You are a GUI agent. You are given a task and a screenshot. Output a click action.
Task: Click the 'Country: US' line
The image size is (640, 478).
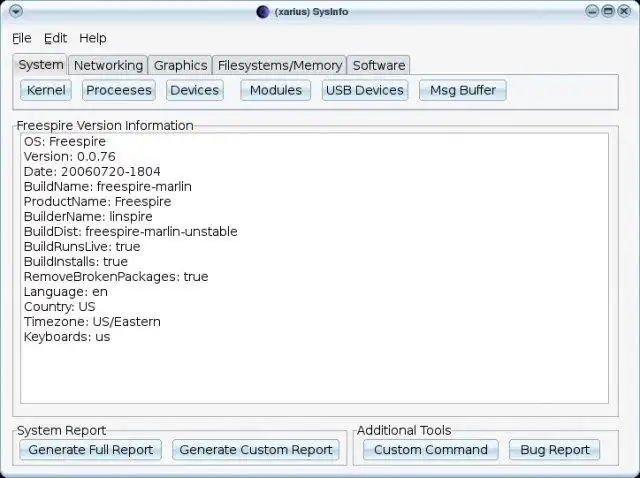click(60, 307)
